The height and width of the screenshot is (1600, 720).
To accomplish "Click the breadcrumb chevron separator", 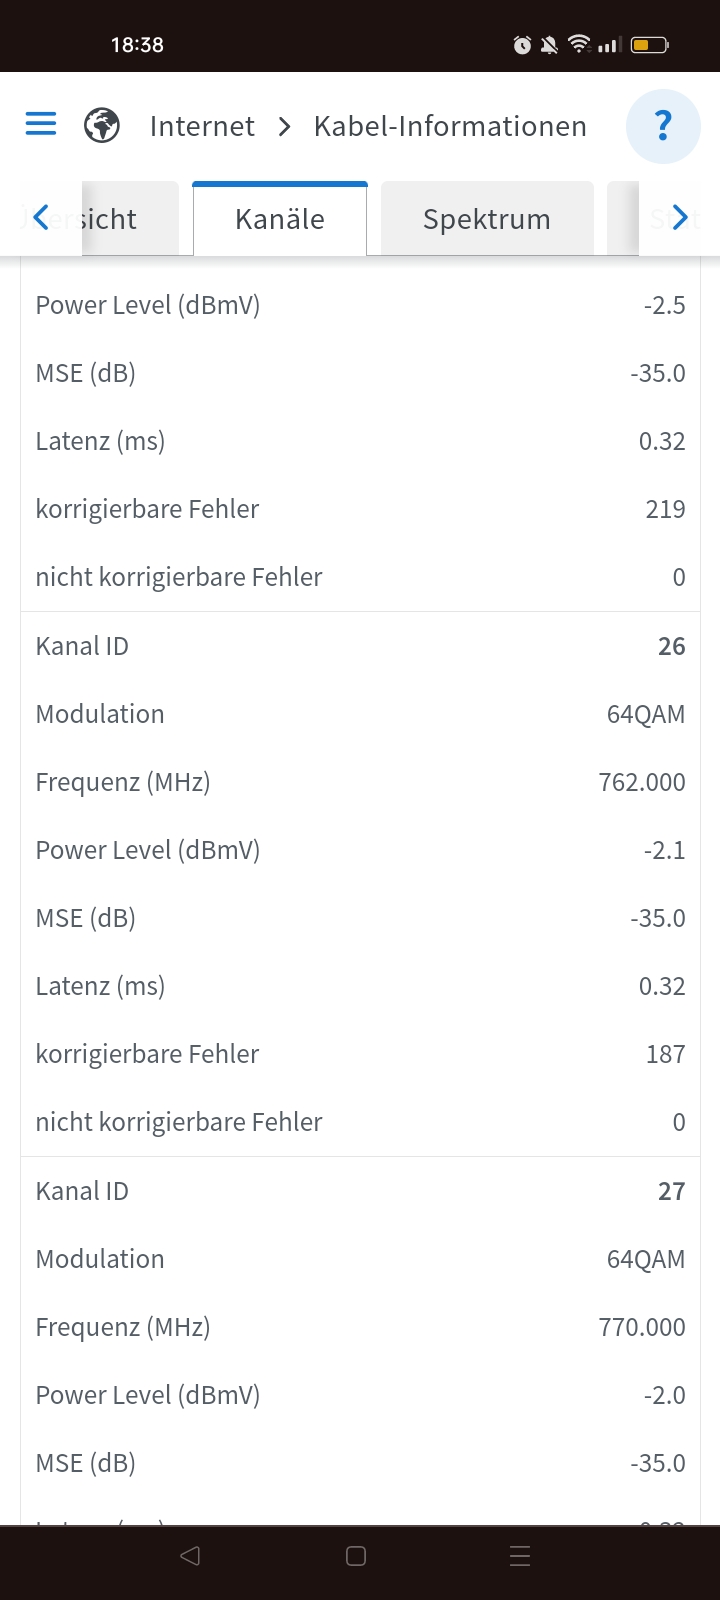I will 285,126.
